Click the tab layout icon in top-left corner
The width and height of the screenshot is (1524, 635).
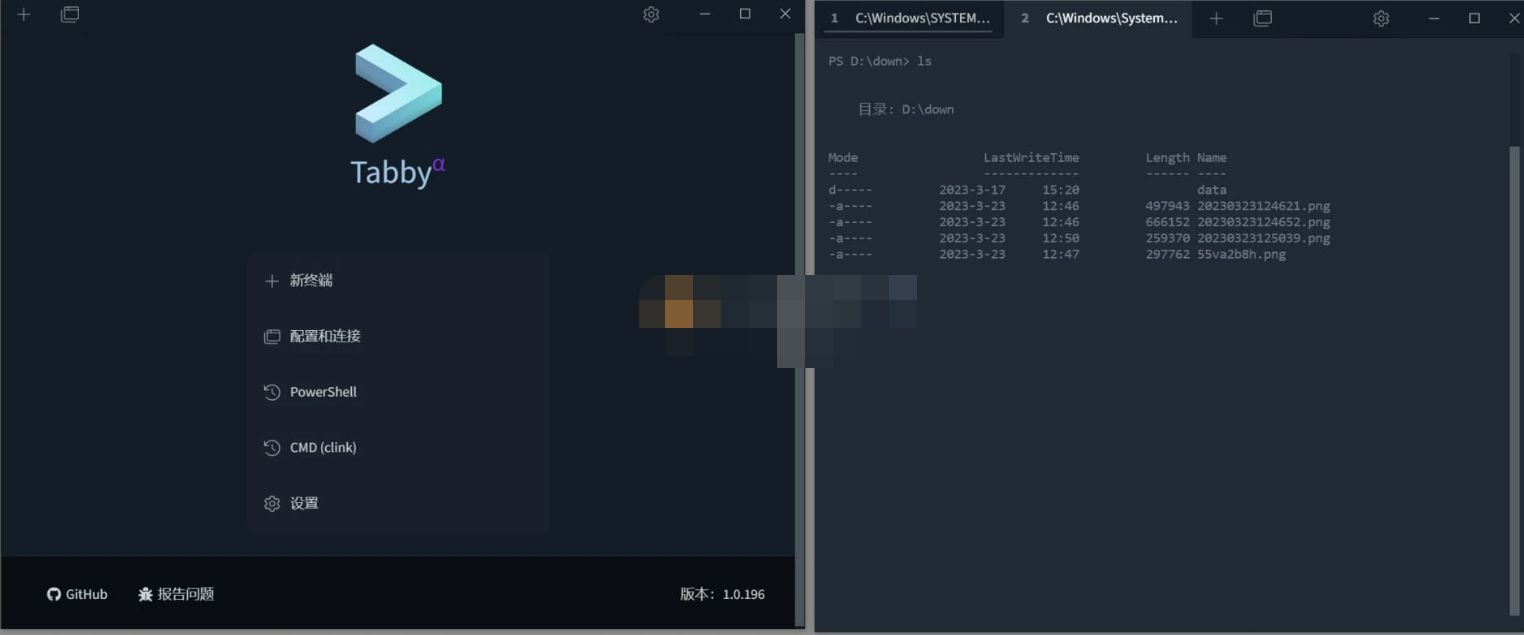pos(69,14)
